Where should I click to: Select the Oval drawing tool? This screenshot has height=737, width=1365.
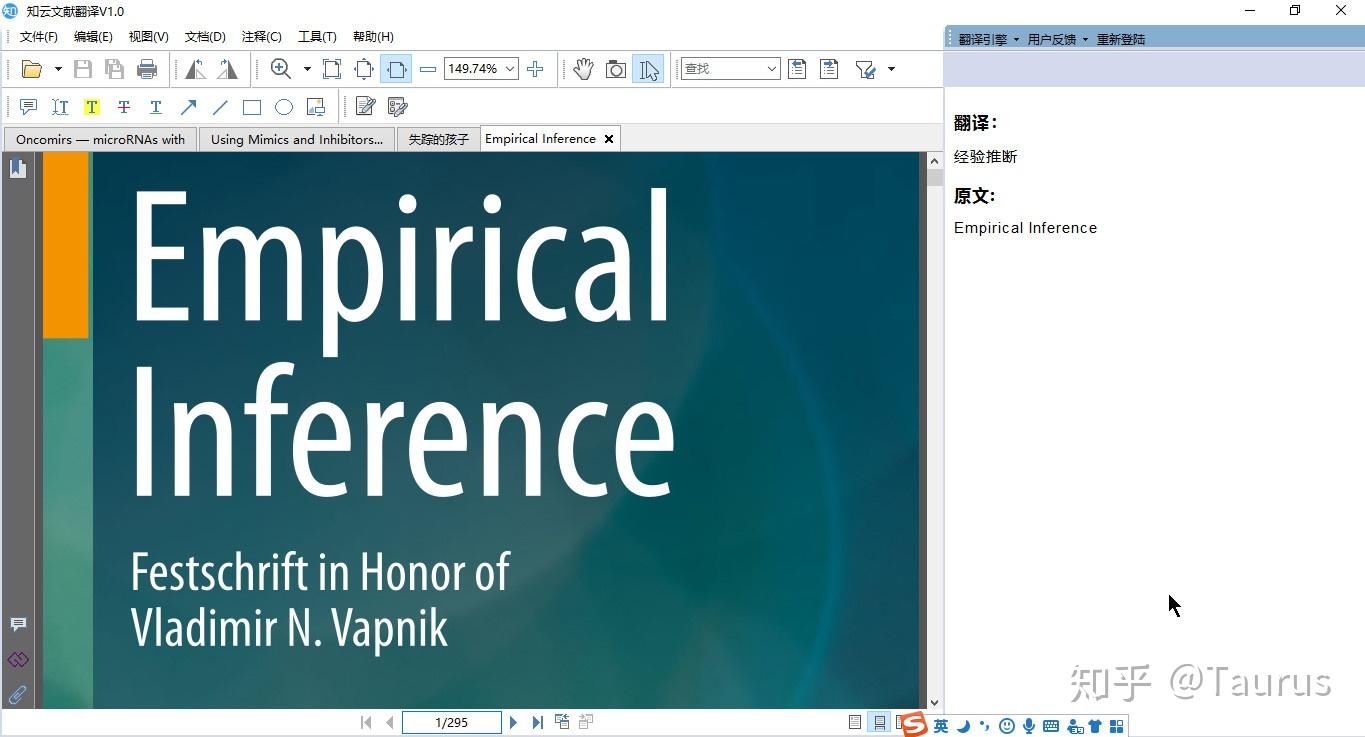(x=284, y=107)
